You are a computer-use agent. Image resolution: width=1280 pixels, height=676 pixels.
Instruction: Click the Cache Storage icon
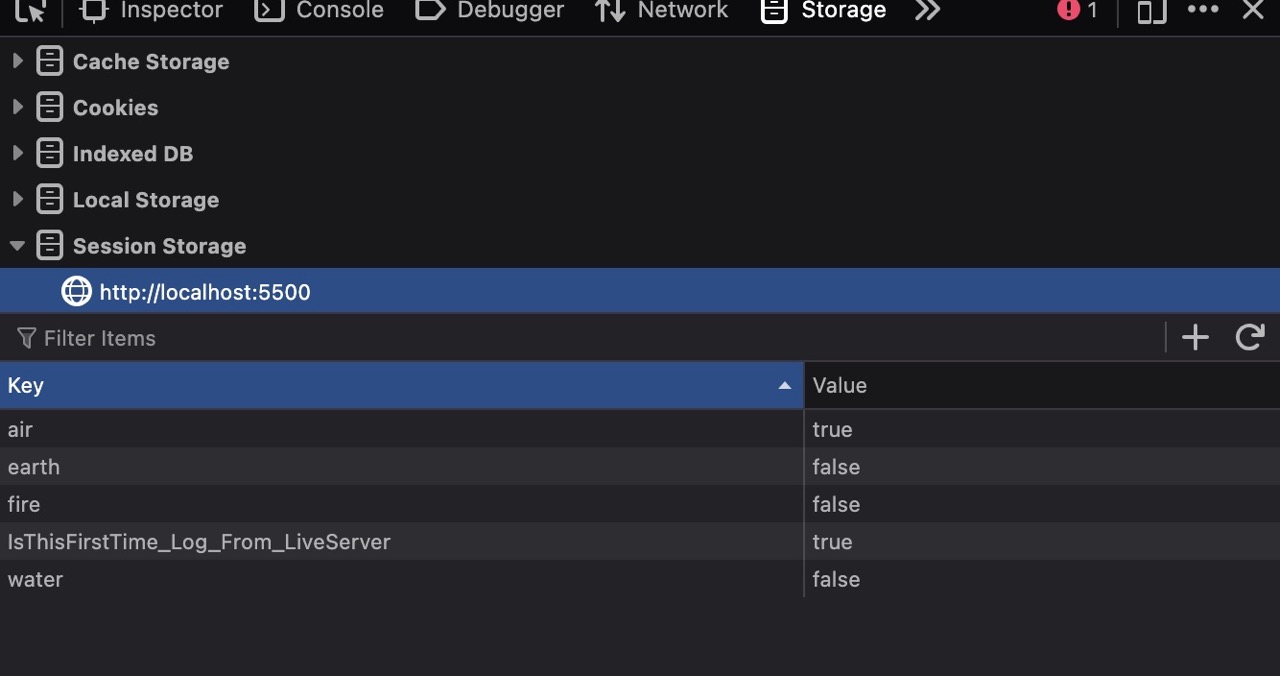click(49, 61)
